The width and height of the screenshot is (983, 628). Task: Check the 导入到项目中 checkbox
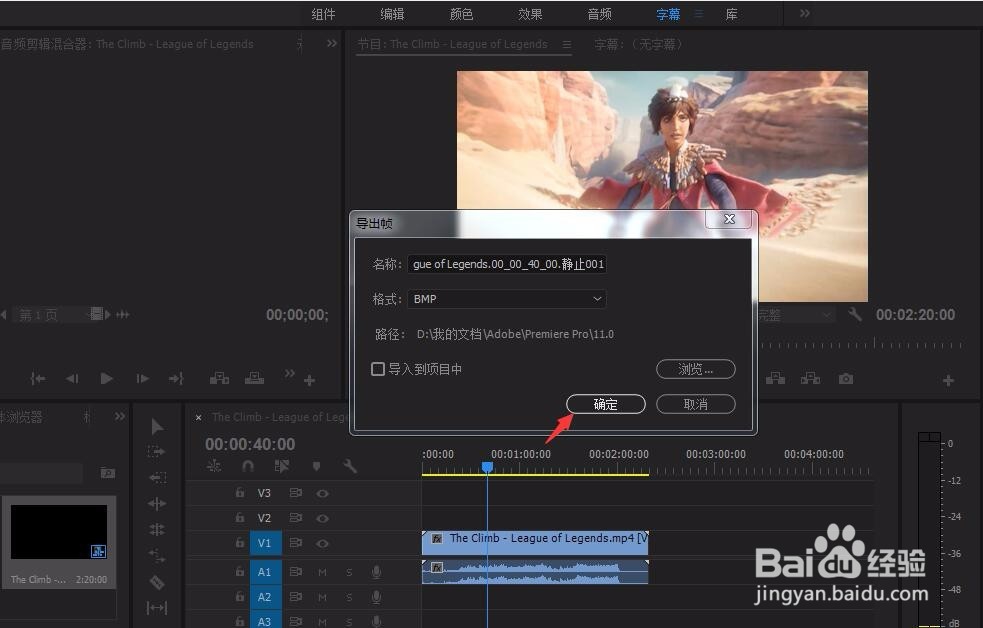(378, 369)
